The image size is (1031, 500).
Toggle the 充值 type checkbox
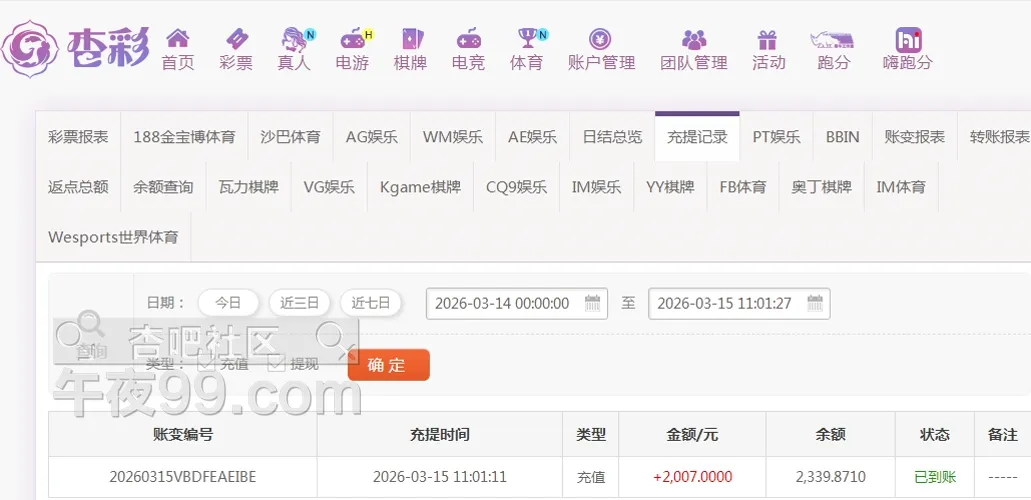207,364
